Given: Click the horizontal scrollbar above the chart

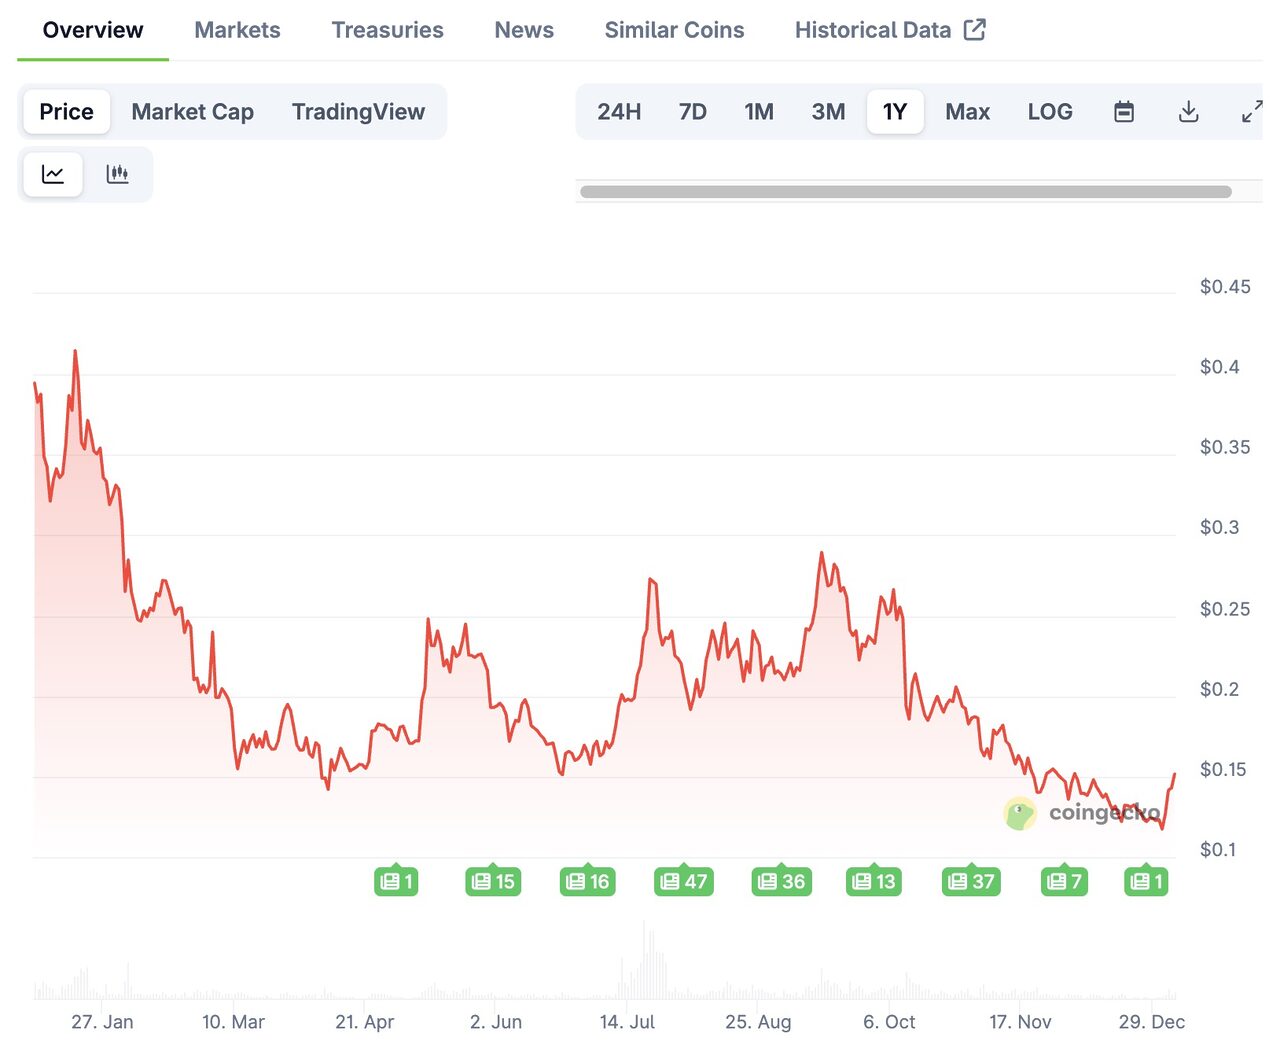Looking at the screenshot, I should (905, 192).
